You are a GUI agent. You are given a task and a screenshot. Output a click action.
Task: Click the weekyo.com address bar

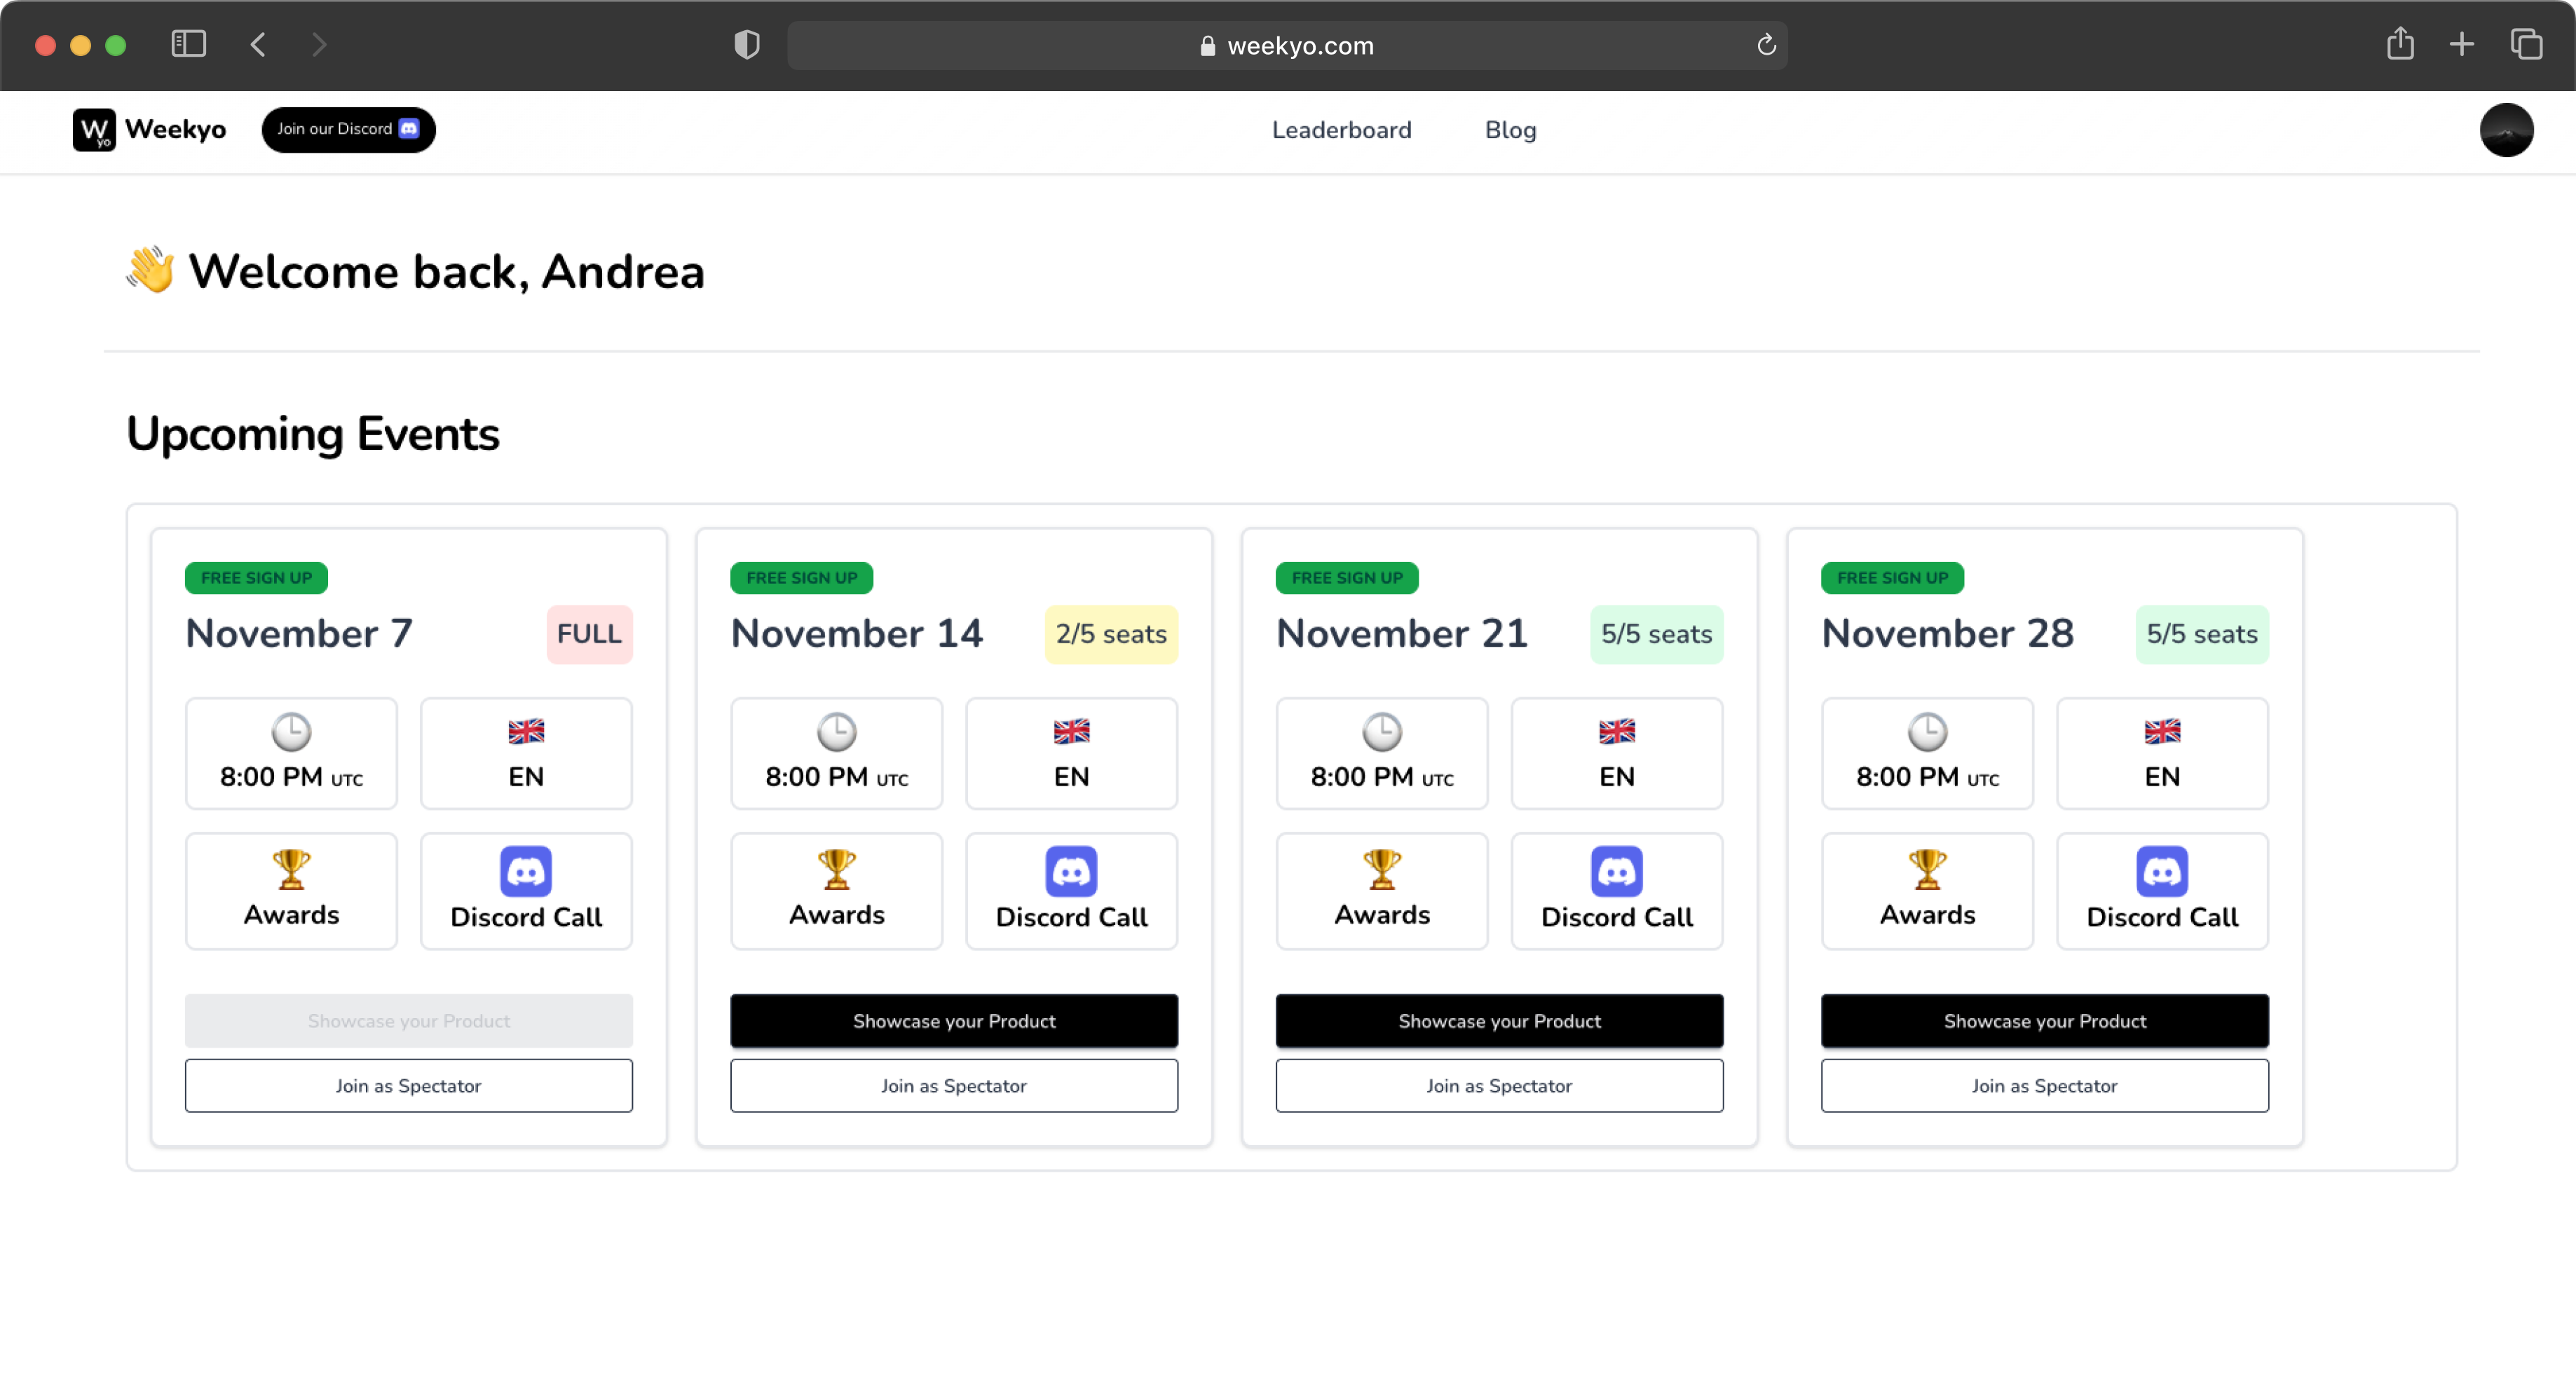click(1286, 46)
